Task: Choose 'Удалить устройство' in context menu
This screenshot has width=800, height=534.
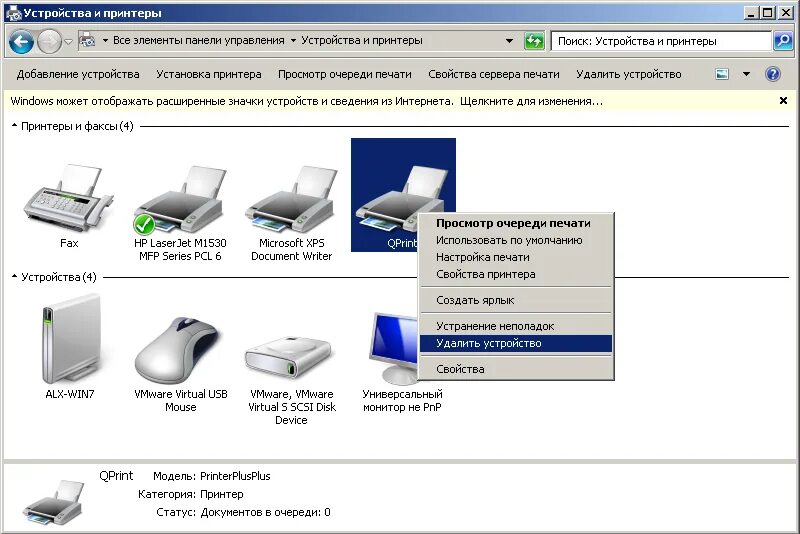Action: 516,343
